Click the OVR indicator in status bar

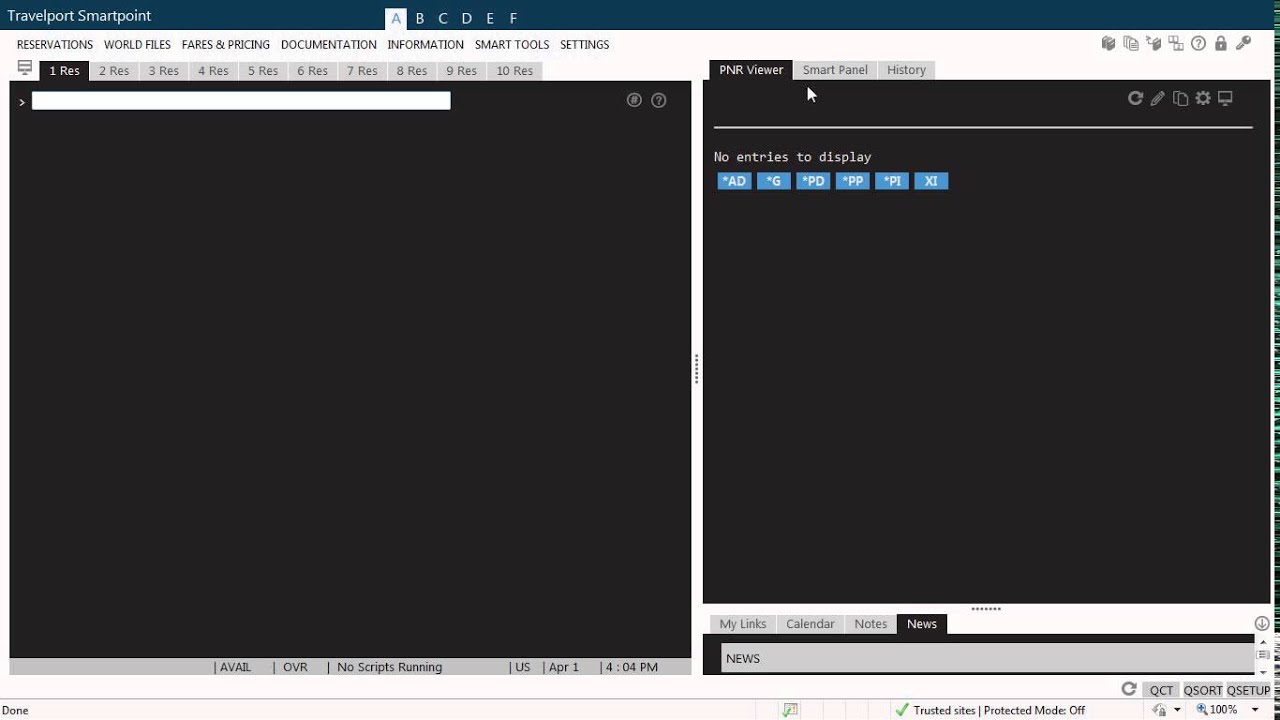click(x=295, y=667)
